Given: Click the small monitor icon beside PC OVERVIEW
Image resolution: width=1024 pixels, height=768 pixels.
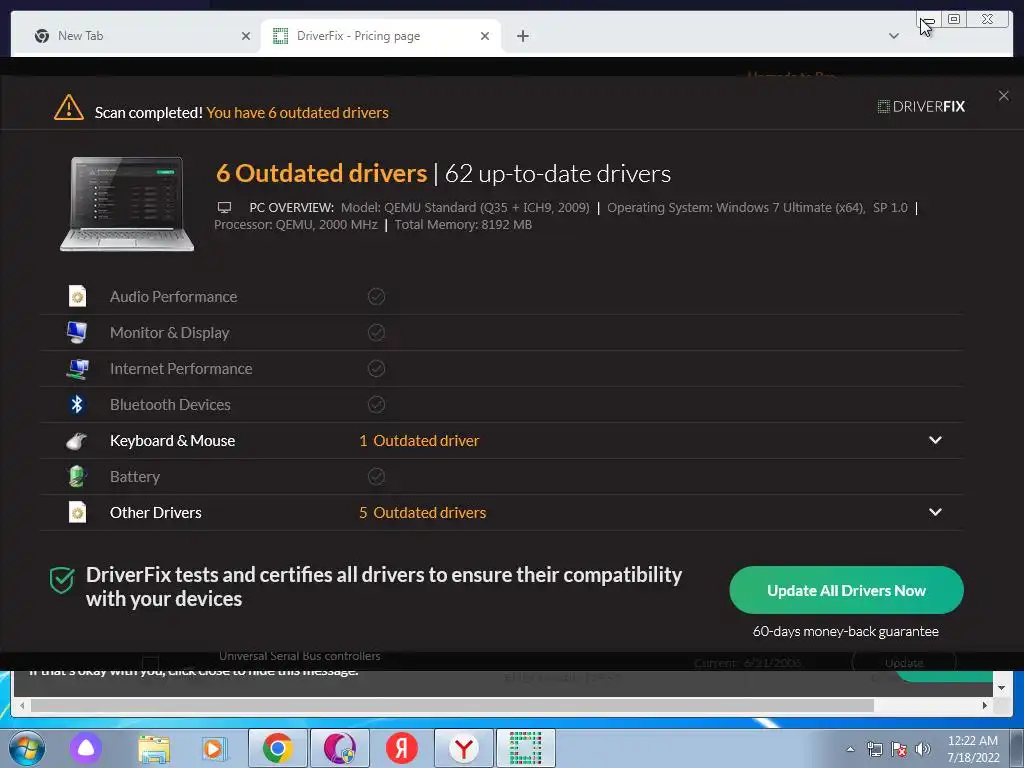Looking at the screenshot, I should coord(224,208).
